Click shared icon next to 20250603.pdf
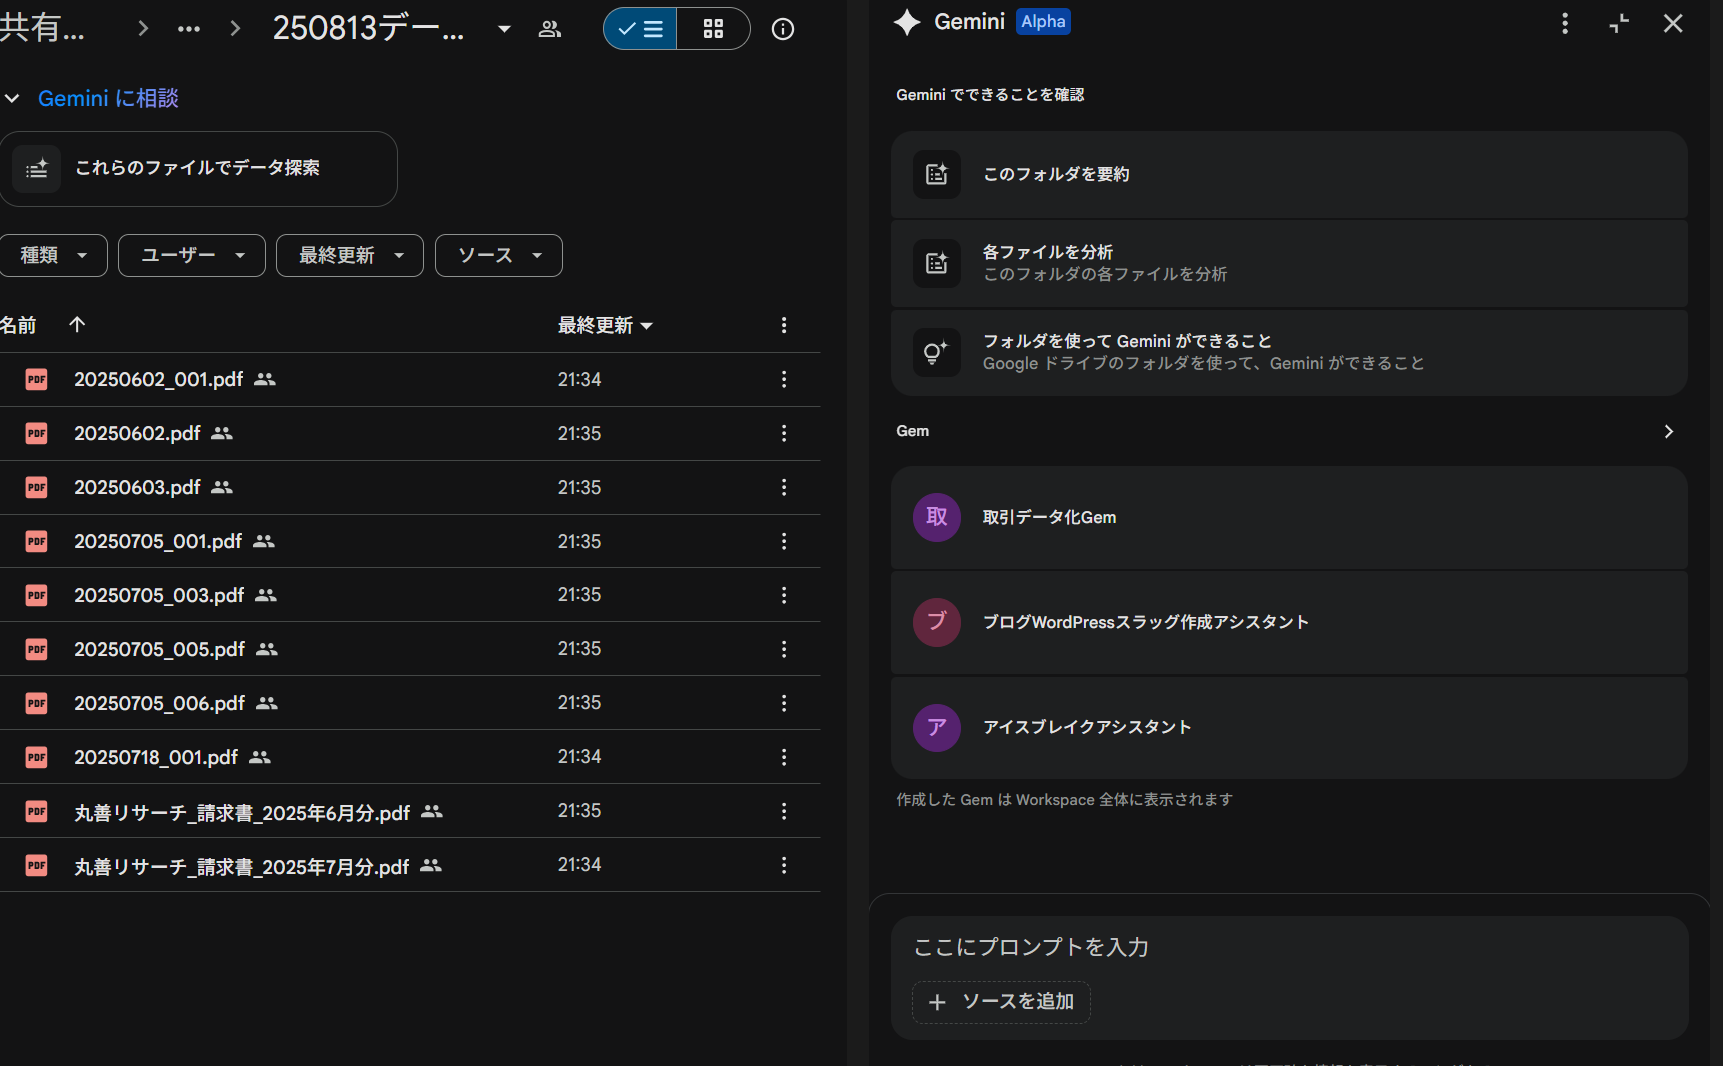 click(222, 487)
